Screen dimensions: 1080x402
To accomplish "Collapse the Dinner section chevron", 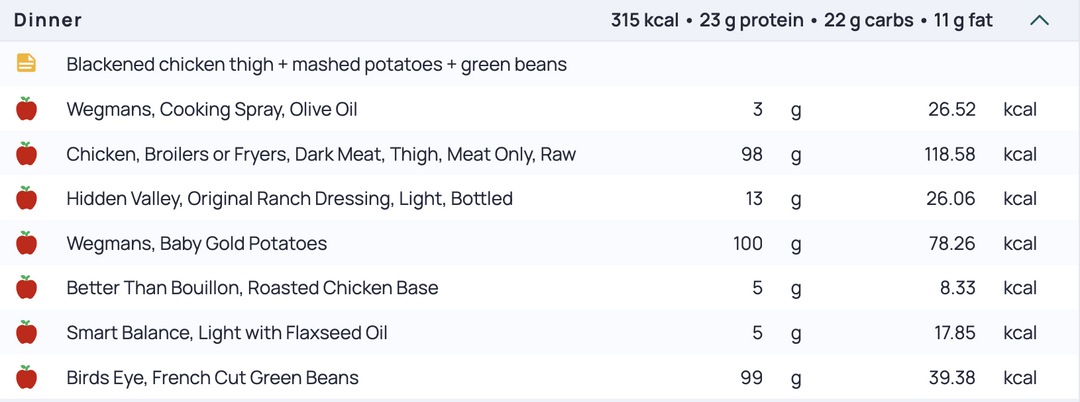I will coord(1039,21).
